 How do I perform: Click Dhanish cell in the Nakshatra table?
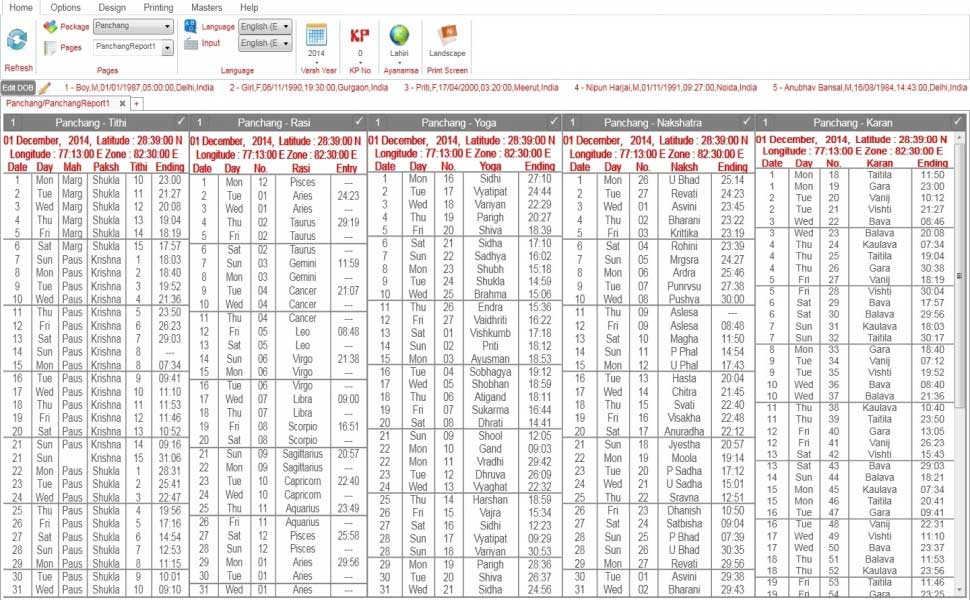pos(684,510)
